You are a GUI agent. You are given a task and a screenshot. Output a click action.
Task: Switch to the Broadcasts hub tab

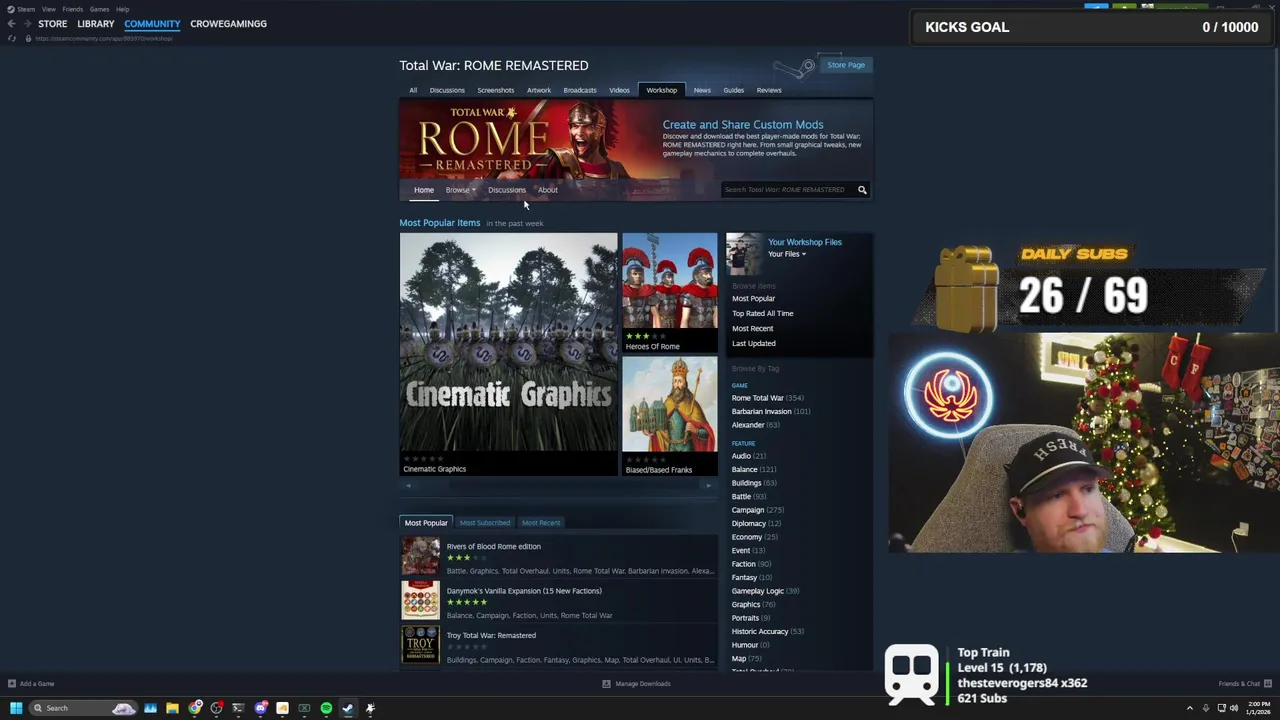(580, 90)
